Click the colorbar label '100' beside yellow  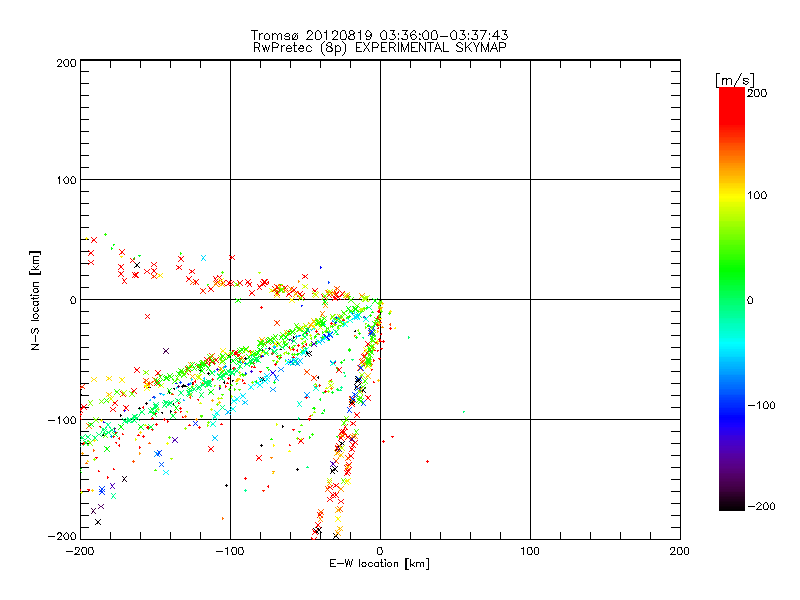point(757,195)
